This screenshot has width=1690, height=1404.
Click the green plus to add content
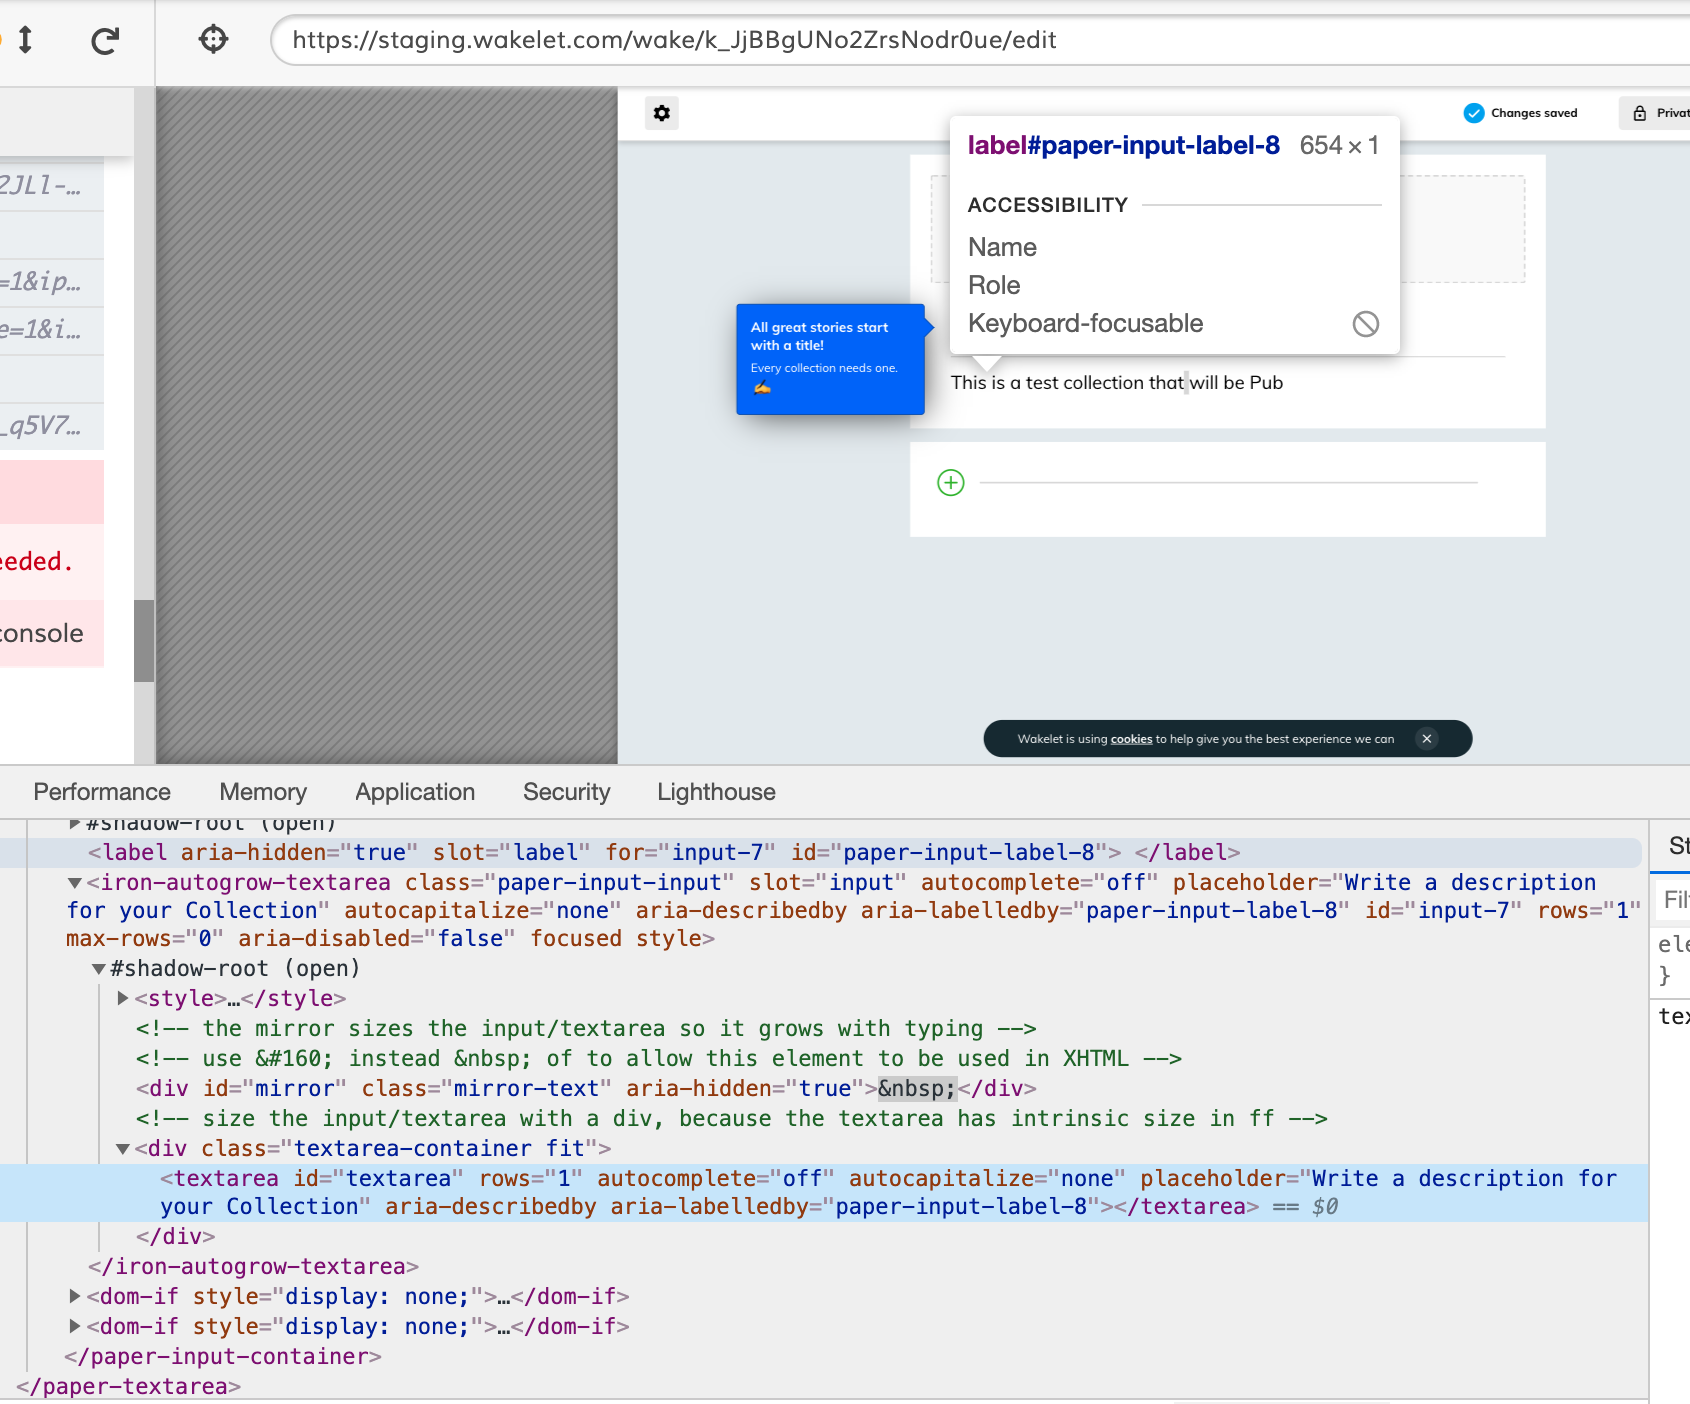coord(951,482)
